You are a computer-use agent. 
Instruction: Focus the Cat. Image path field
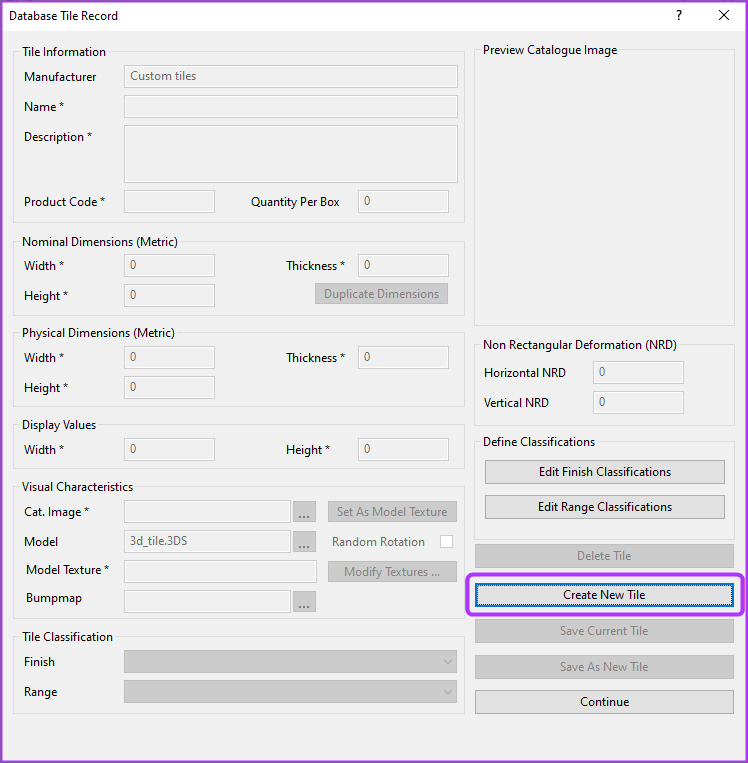207,511
